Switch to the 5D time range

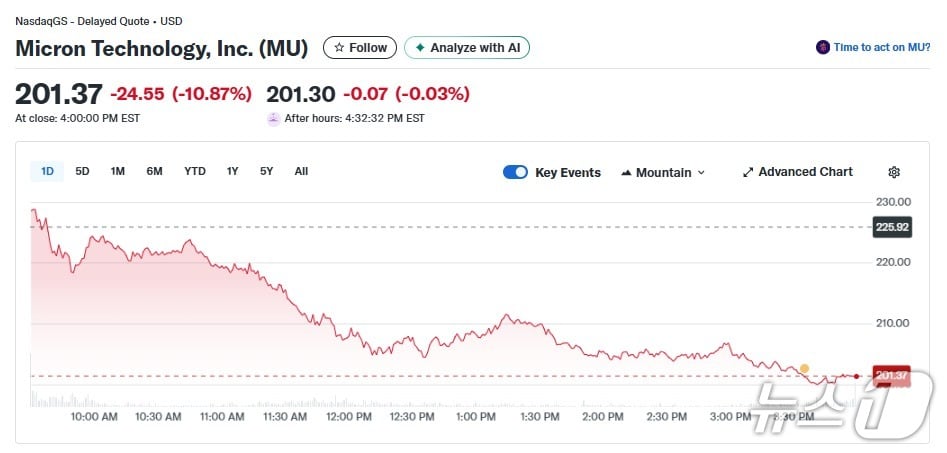(83, 171)
